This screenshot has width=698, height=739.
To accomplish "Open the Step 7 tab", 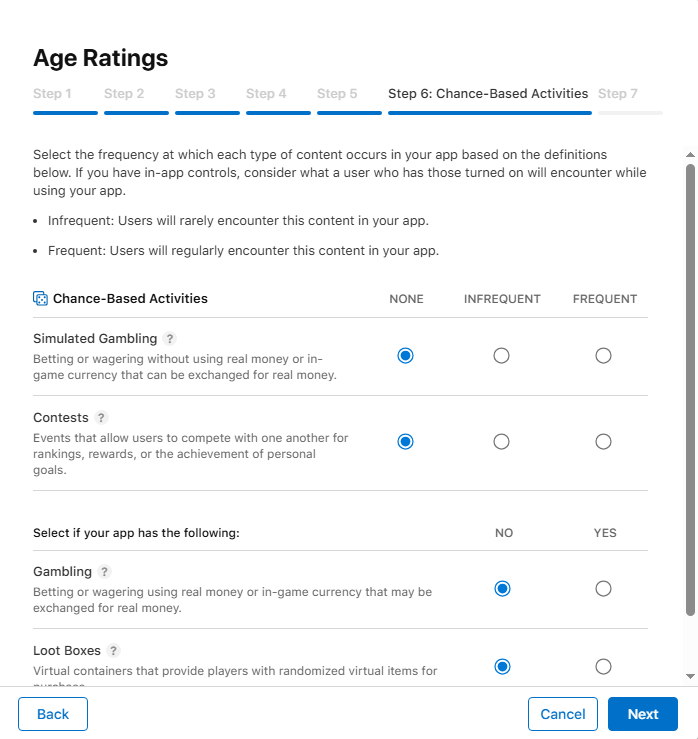I will pyautogui.click(x=618, y=94).
